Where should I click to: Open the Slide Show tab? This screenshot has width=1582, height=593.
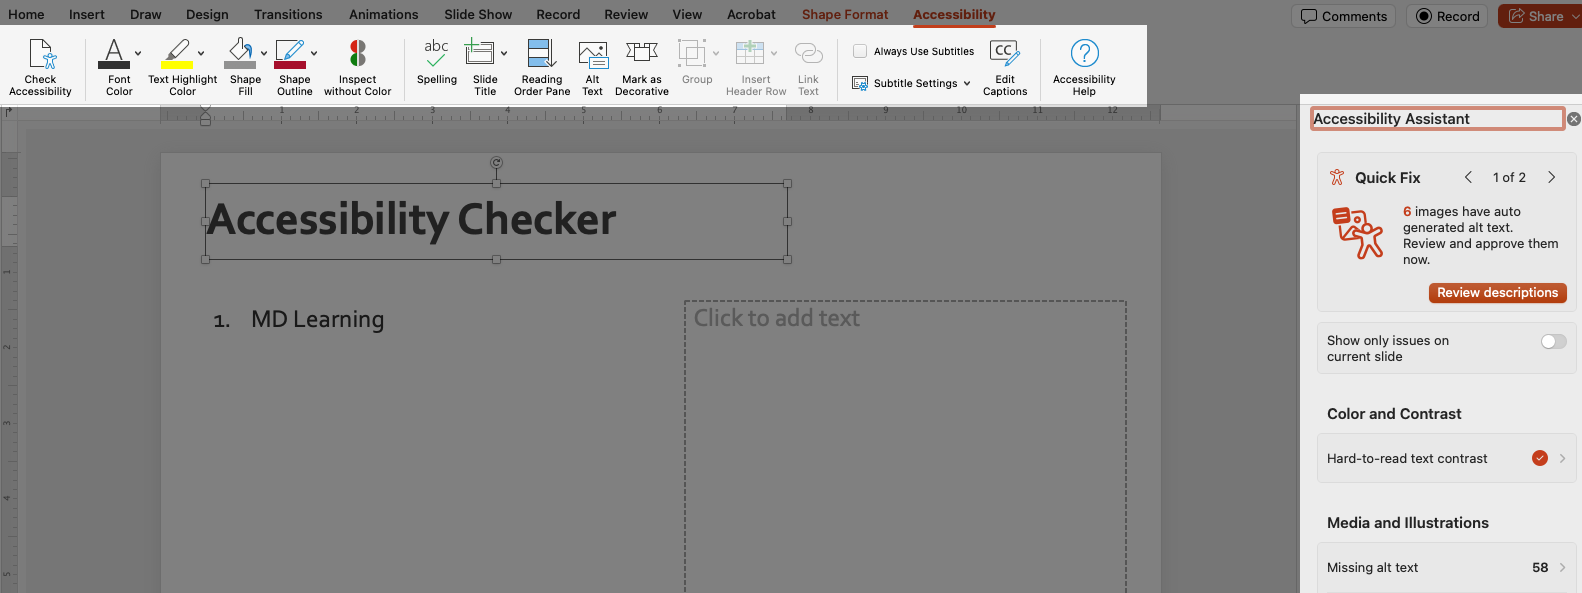pyautogui.click(x=478, y=15)
